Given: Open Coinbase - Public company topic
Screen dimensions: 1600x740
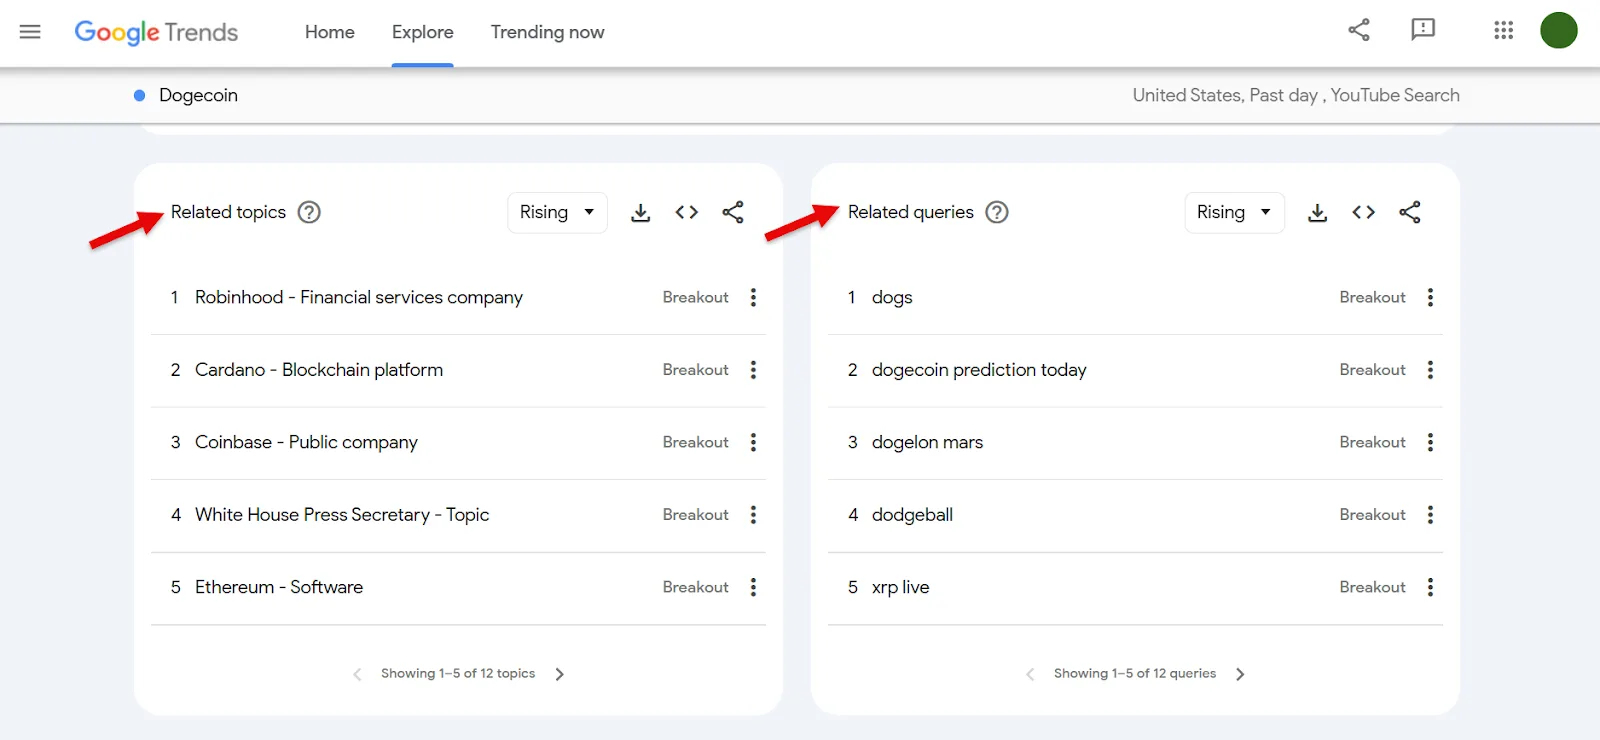Looking at the screenshot, I should [306, 442].
